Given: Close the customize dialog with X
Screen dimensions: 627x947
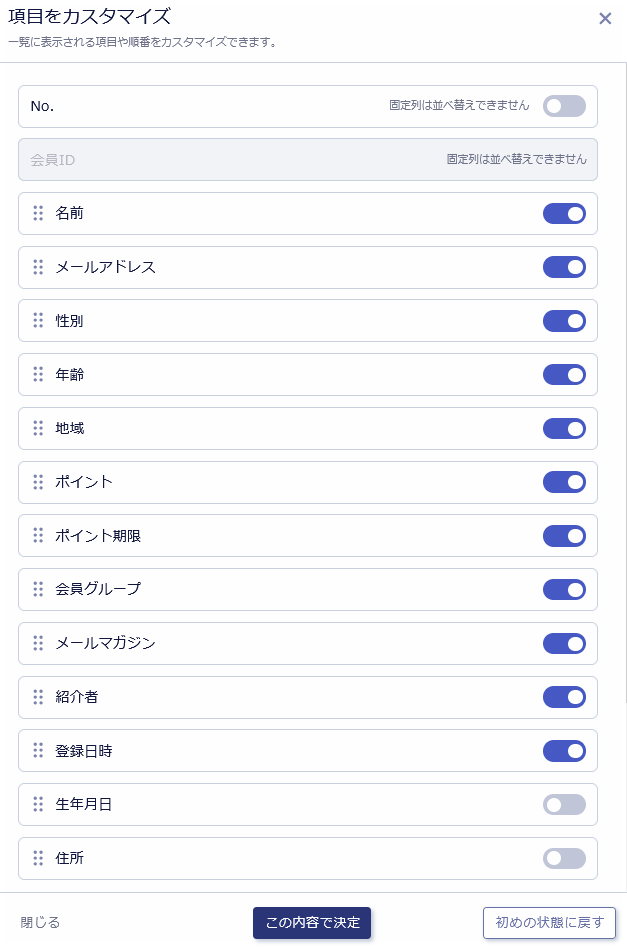Looking at the screenshot, I should click(605, 19).
